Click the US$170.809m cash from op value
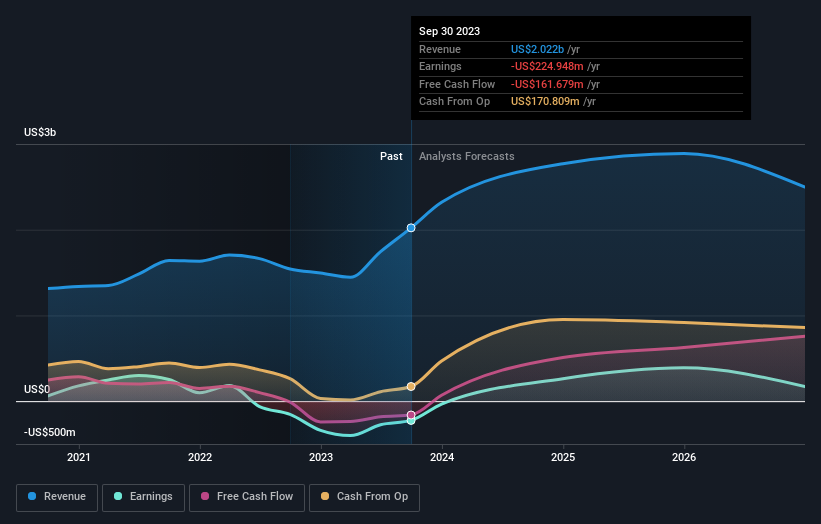The image size is (821, 524). tap(545, 102)
